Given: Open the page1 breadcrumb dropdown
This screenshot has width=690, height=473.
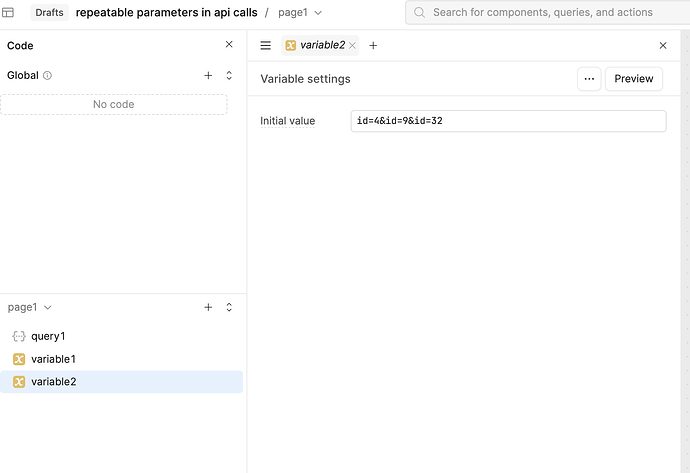Looking at the screenshot, I should 300,13.
